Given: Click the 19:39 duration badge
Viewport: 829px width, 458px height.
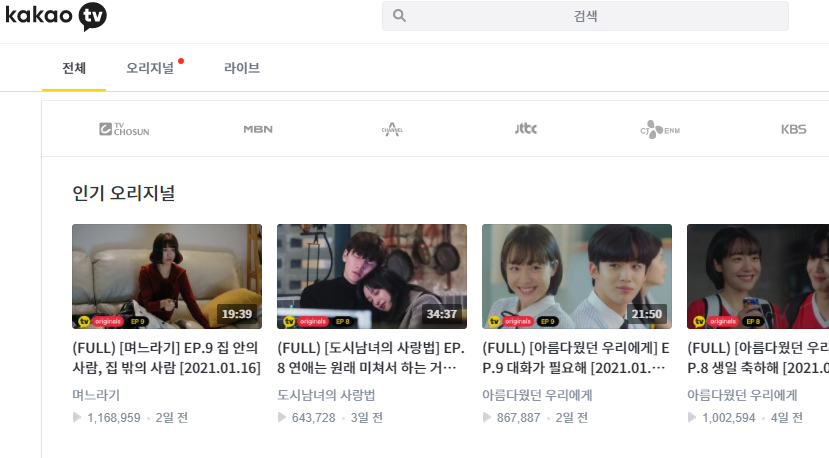Looking at the screenshot, I should (237, 314).
